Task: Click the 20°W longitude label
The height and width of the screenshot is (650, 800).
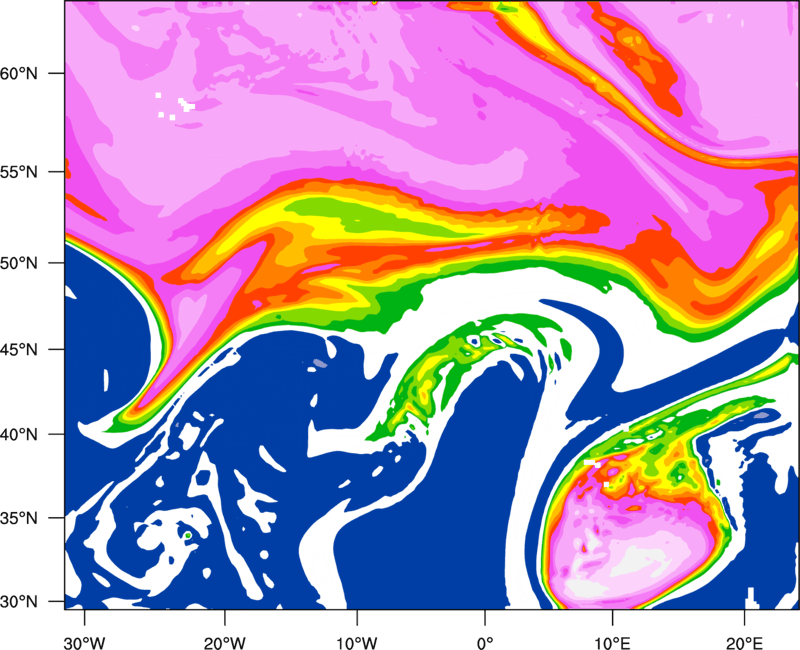Action: coord(225,643)
